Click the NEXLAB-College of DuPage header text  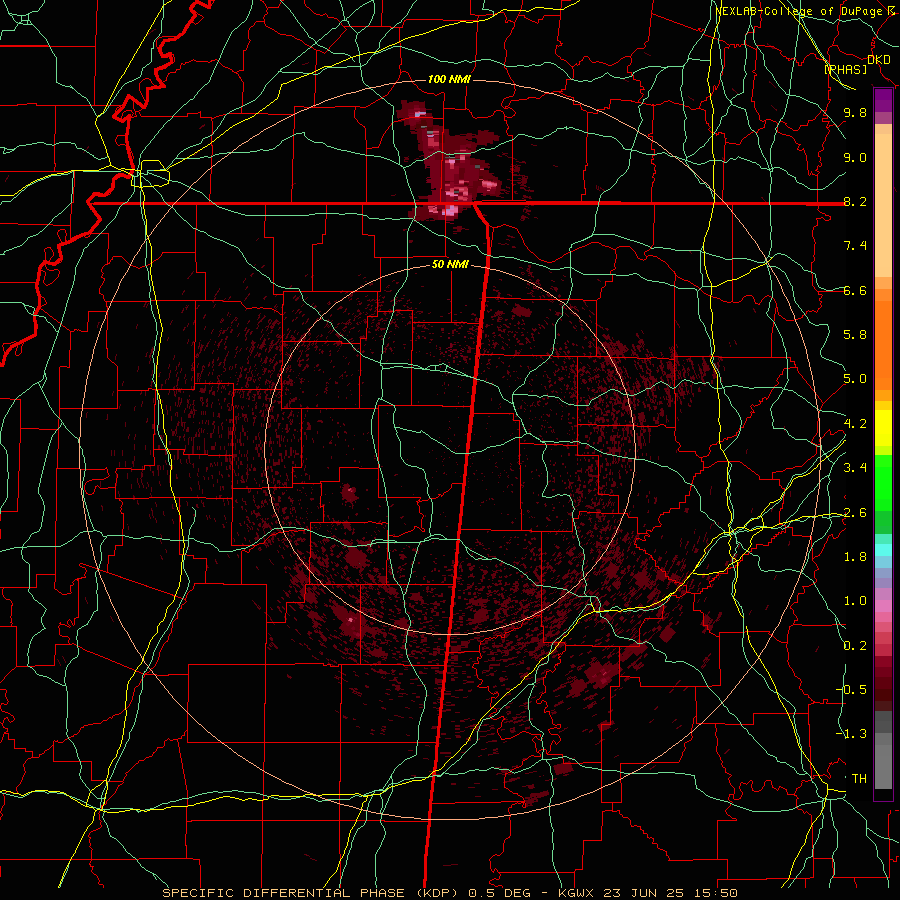(804, 11)
